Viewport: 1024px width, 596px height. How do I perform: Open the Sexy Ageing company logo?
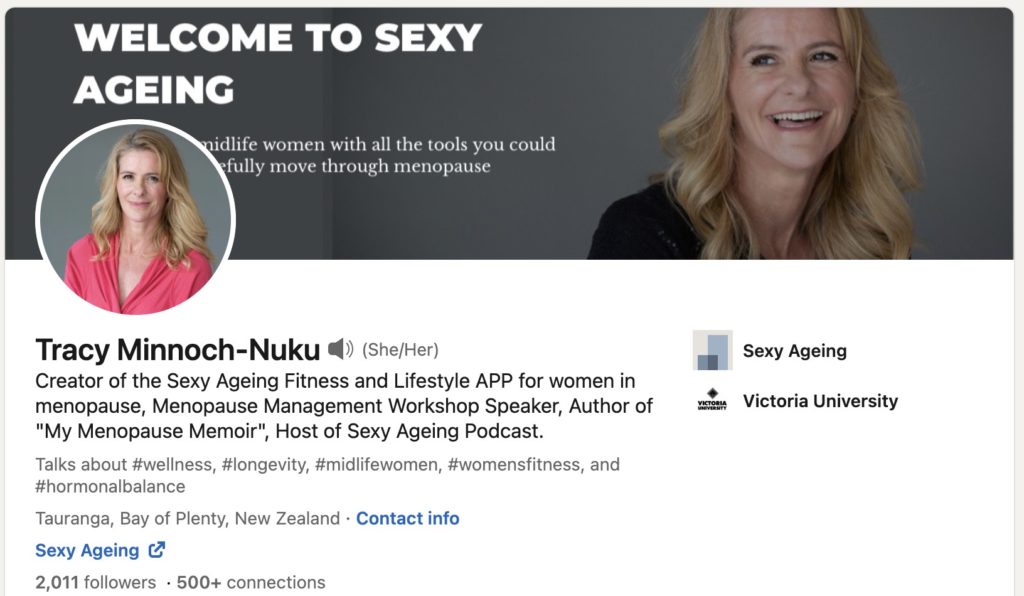[712, 351]
